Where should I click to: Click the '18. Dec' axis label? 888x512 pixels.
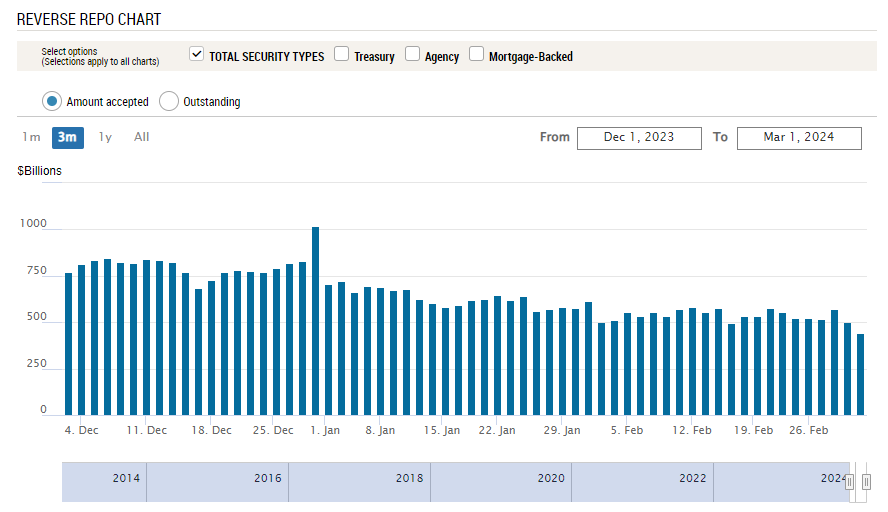211,430
